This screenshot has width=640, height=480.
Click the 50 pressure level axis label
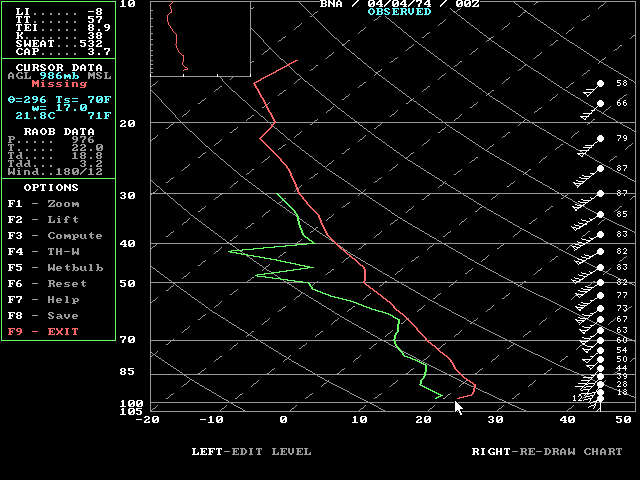[x=127, y=283]
